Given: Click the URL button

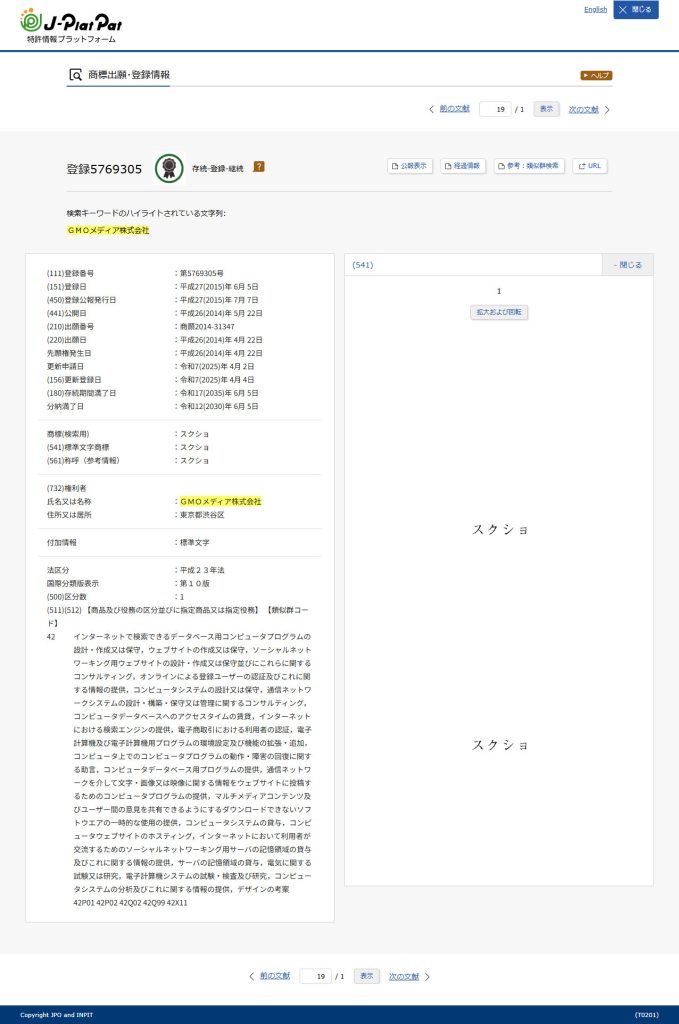Looking at the screenshot, I should click(590, 166).
